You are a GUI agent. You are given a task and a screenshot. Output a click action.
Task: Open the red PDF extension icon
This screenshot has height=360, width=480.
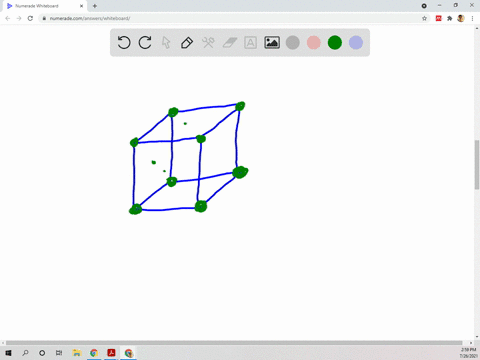point(439,18)
